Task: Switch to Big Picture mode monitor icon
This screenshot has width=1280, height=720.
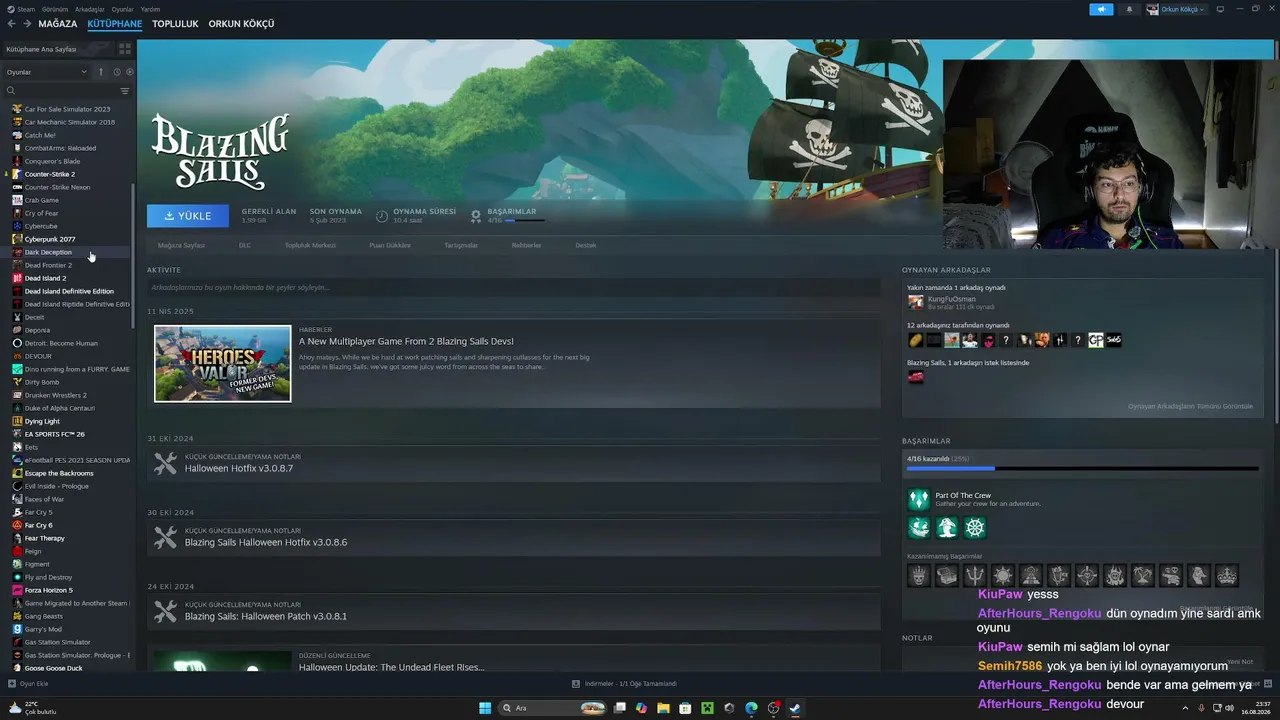Action: 1220,9
